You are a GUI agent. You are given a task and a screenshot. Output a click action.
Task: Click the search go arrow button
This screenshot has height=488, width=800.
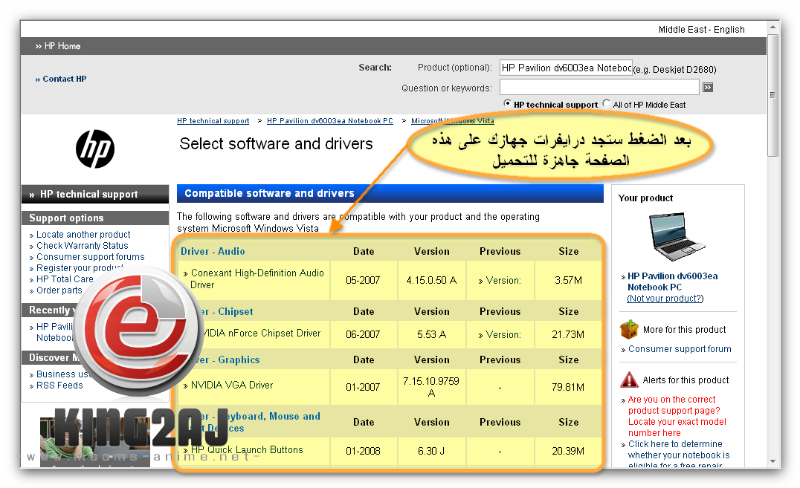(707, 88)
